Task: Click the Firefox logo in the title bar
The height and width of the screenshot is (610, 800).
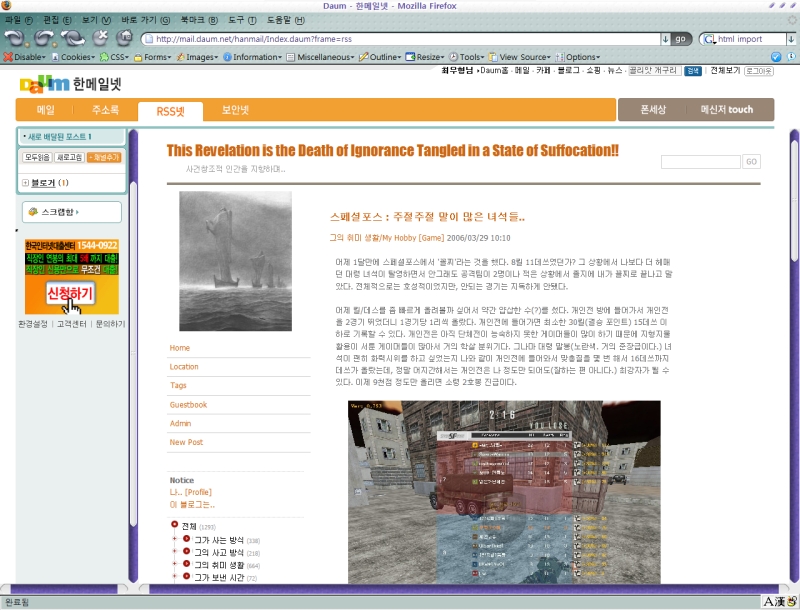Action: pyautogui.click(x=6, y=6)
